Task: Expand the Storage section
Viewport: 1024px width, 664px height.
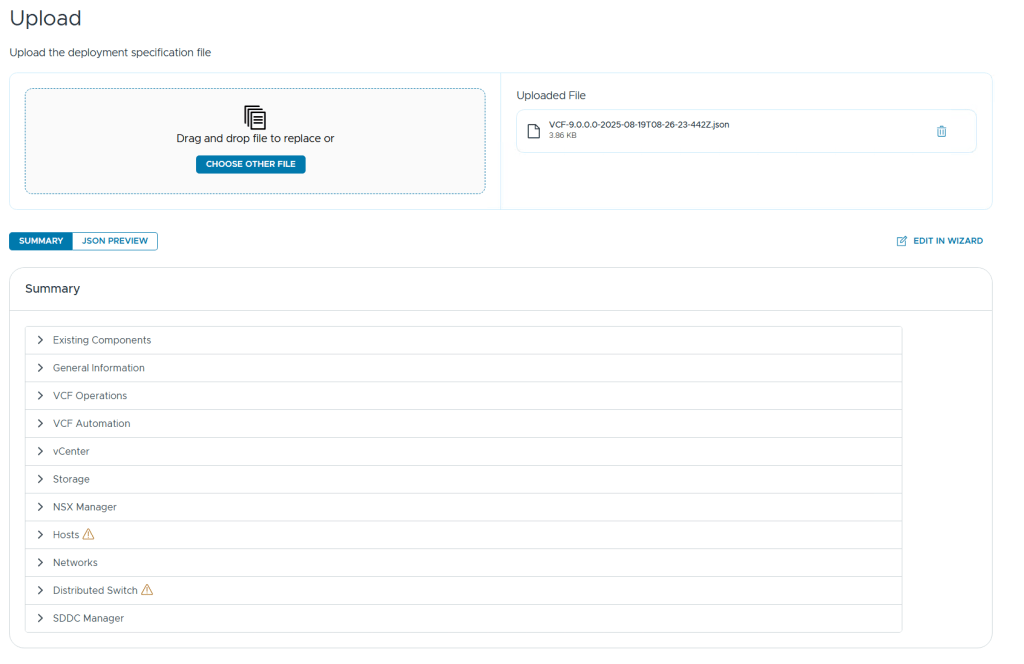Action: (x=41, y=479)
